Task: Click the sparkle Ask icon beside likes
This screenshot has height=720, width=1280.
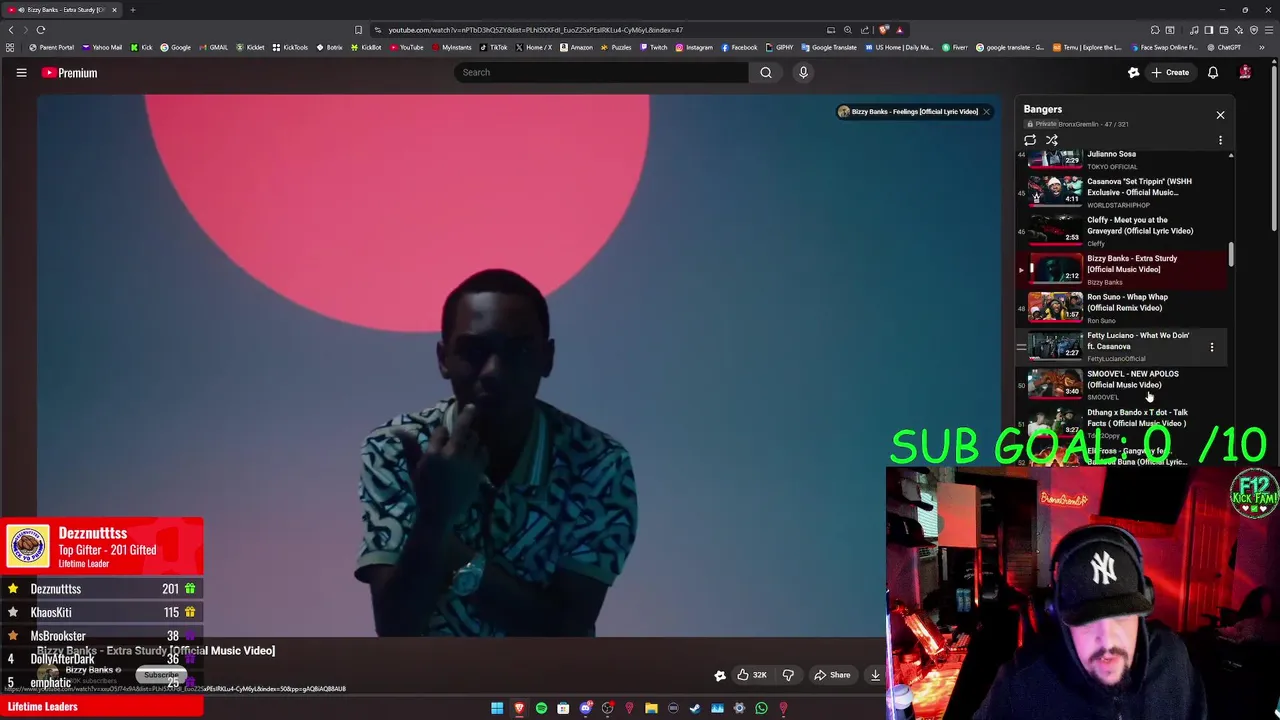Action: coord(720,675)
